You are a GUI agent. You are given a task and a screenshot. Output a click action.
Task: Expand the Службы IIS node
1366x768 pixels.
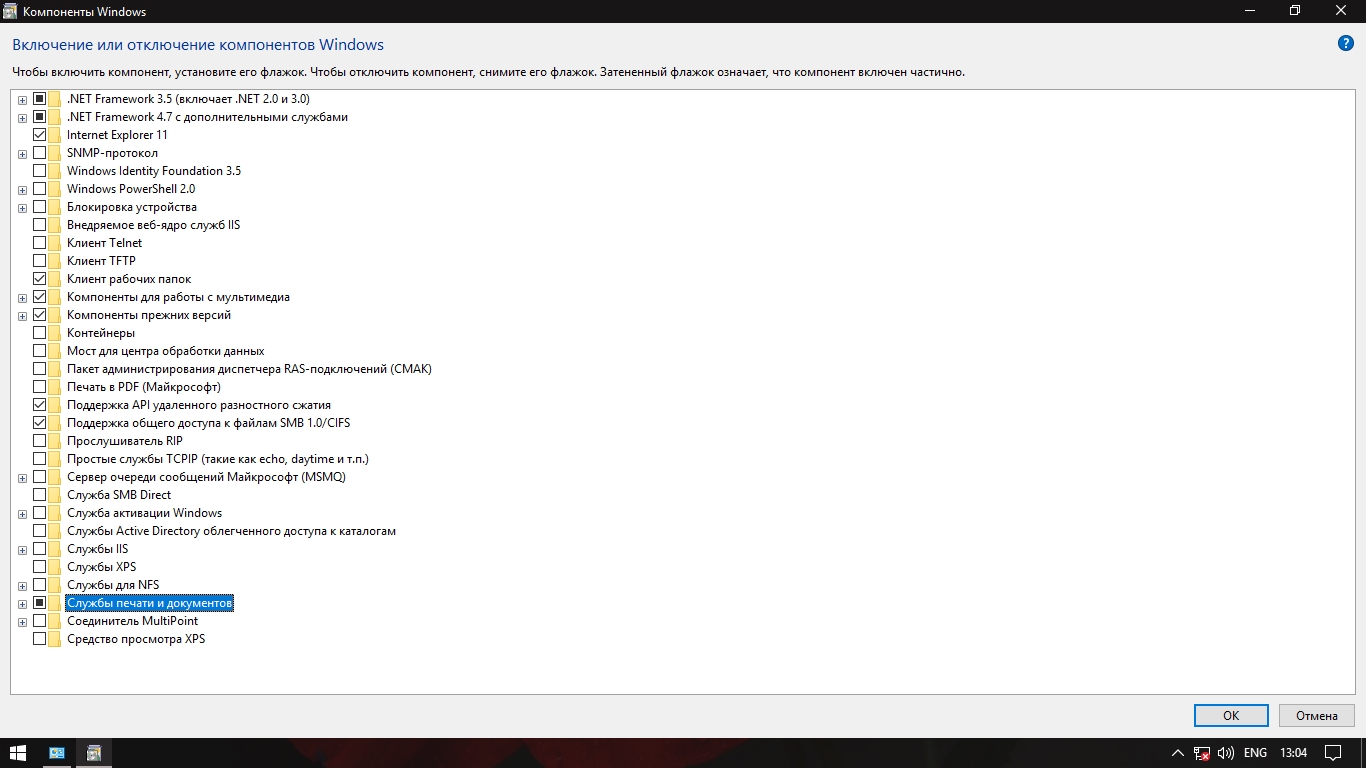click(x=22, y=550)
